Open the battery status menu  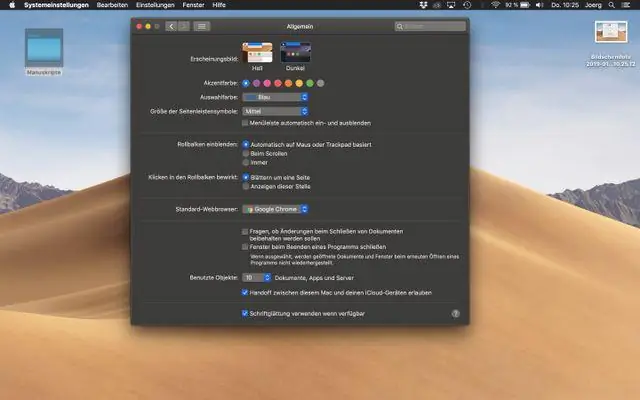point(518,5)
